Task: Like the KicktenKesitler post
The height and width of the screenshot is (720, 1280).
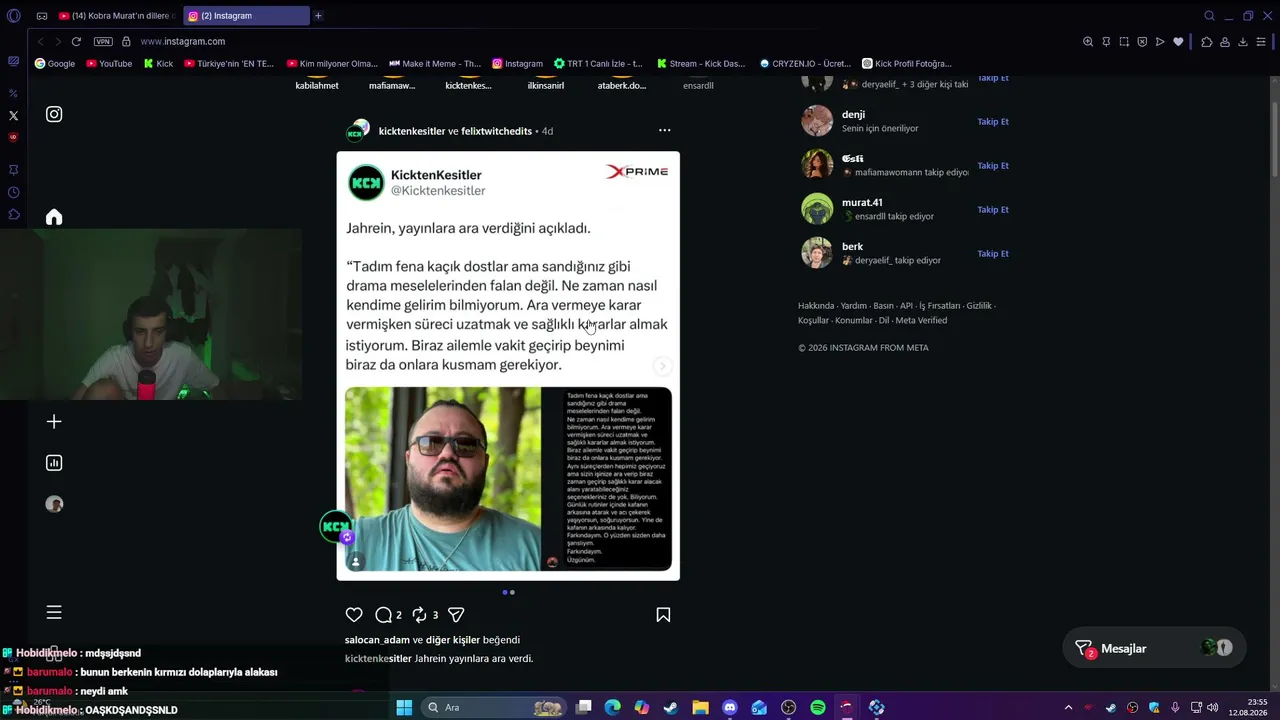Action: point(354,615)
